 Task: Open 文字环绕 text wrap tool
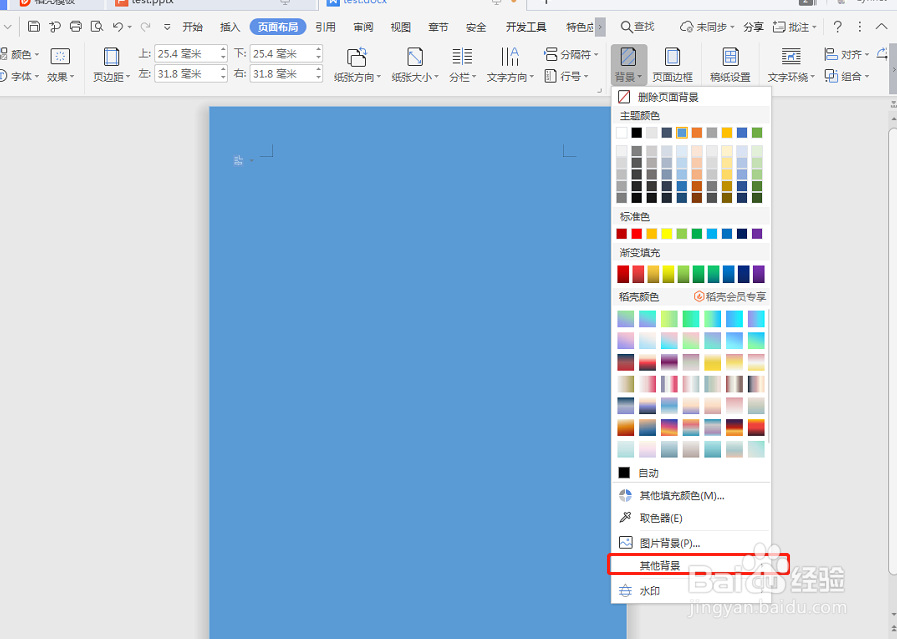[791, 65]
